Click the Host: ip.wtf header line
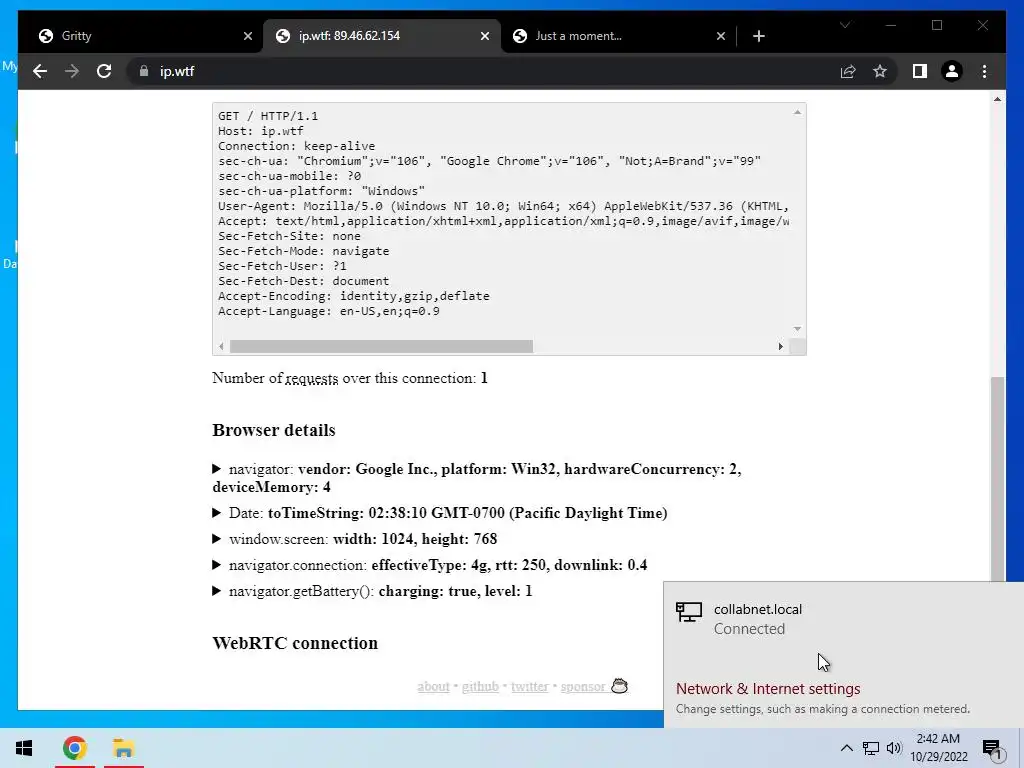The width and height of the screenshot is (1024, 768). (261, 131)
